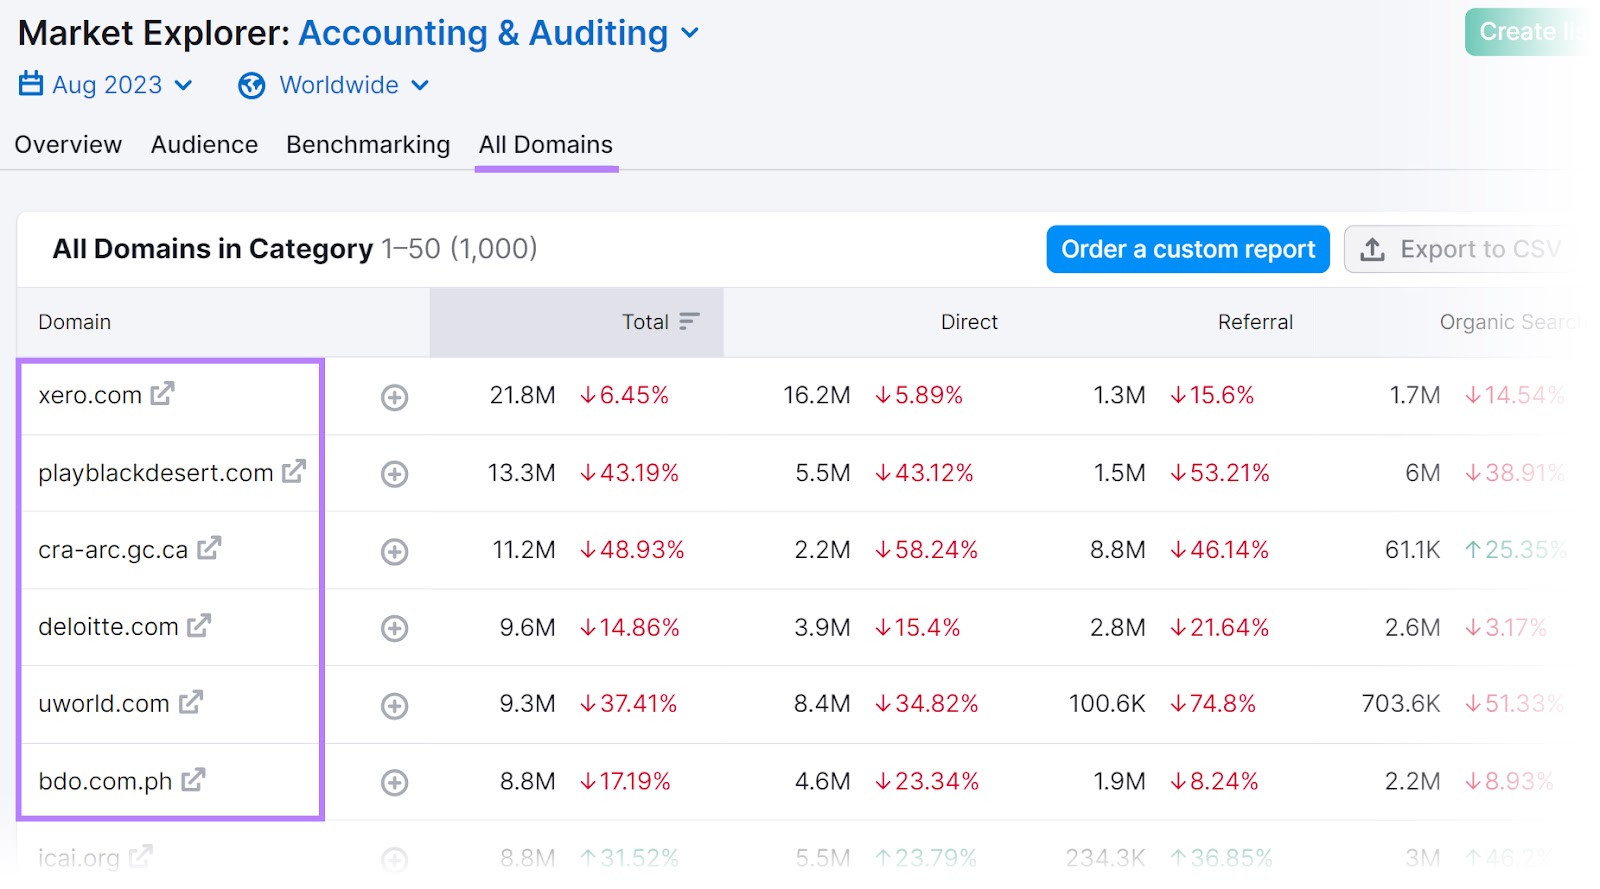Click the upload icon in Export to CSV
The height and width of the screenshot is (889, 1600).
(1373, 249)
